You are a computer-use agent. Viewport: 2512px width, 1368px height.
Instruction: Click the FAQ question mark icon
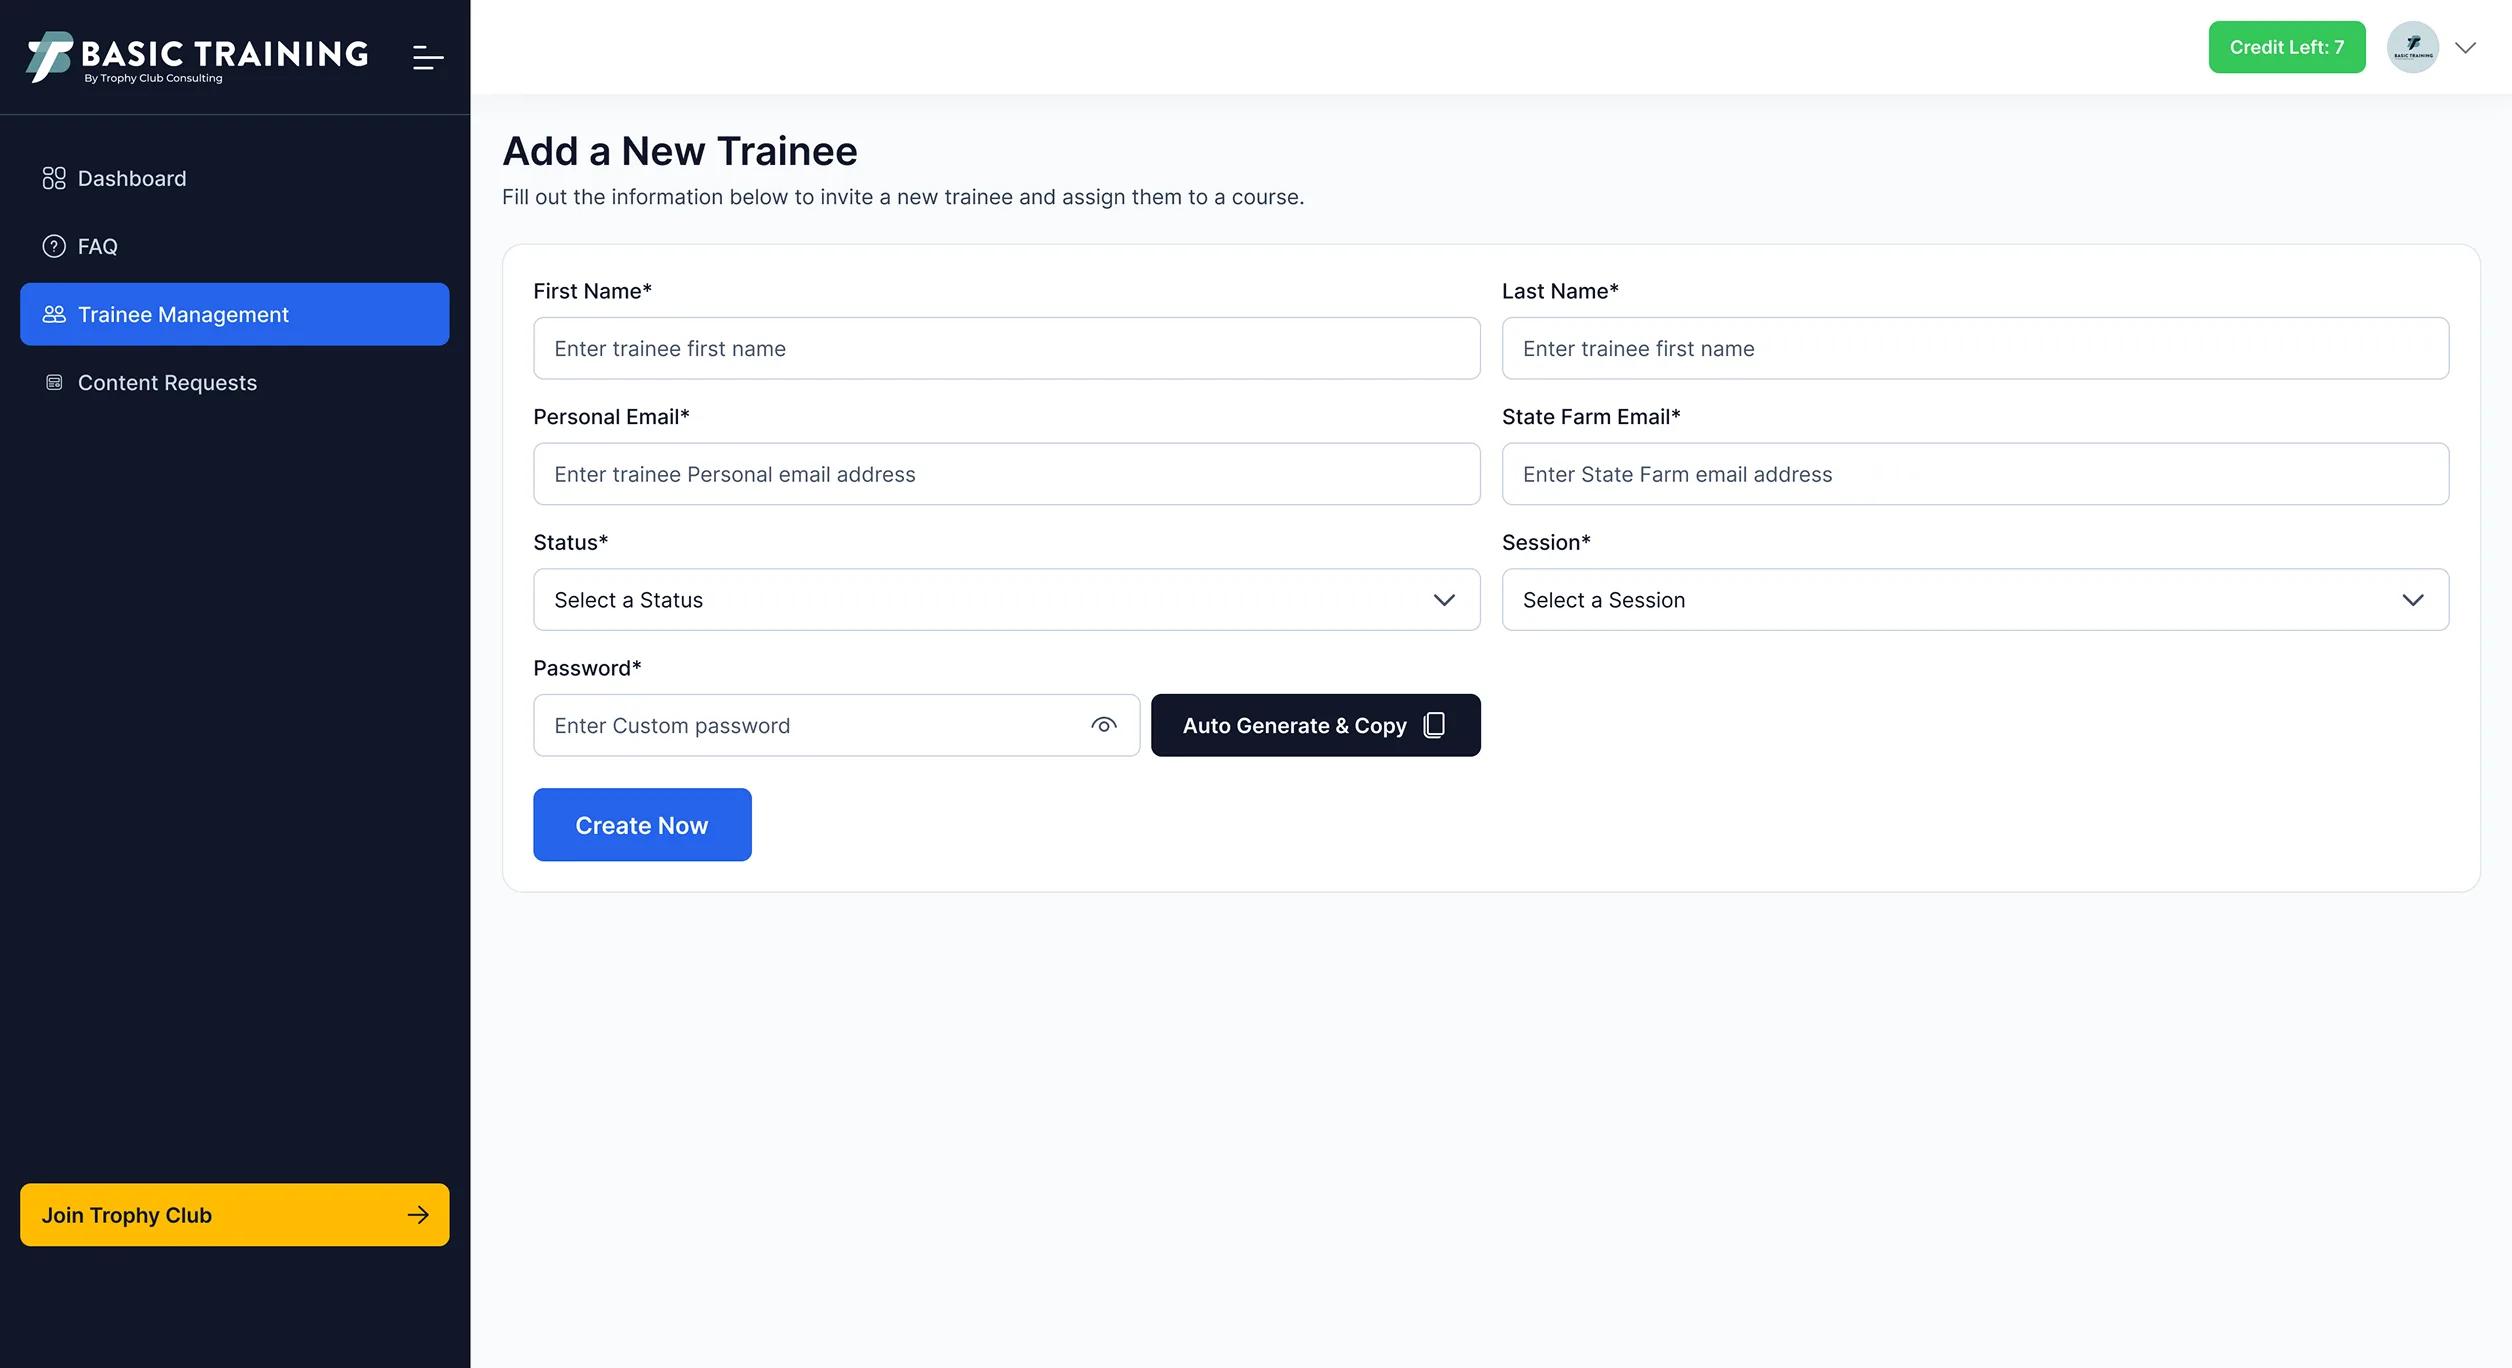pyautogui.click(x=54, y=246)
